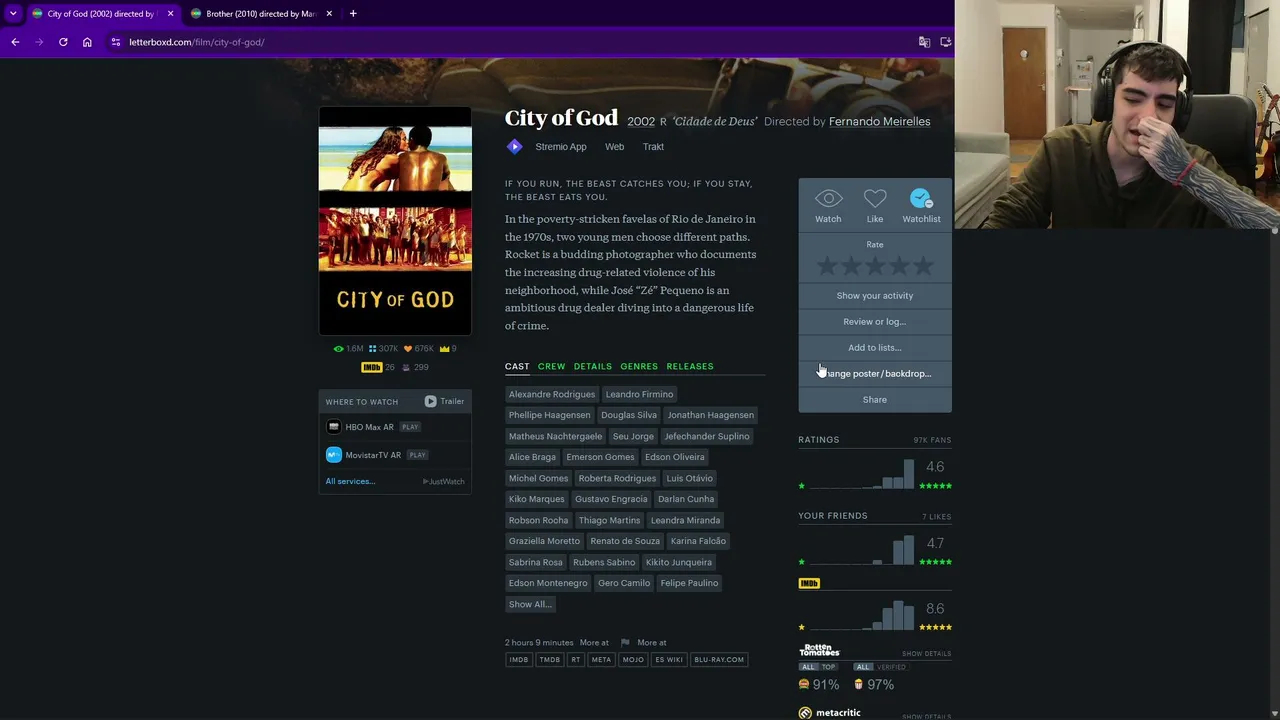Switch to the GENRES tab

tap(639, 366)
